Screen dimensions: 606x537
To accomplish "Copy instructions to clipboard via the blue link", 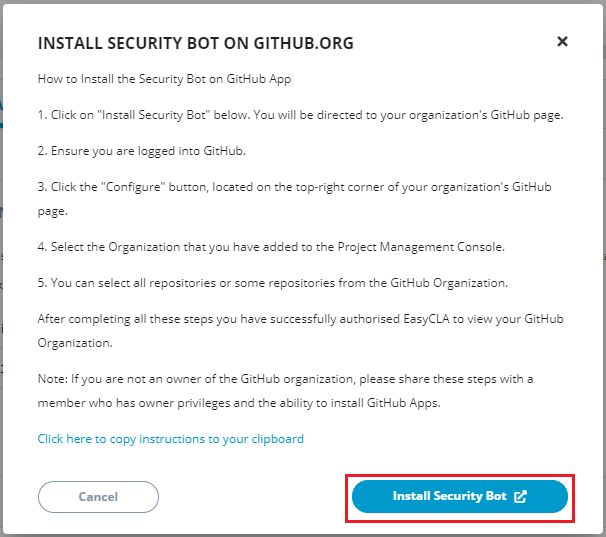I will 170,439.
